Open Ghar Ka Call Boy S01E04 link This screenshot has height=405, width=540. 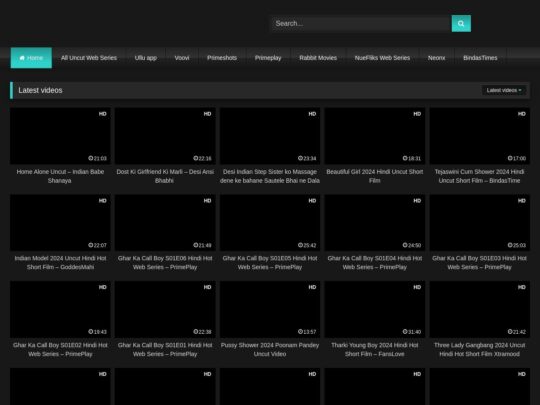[375, 262]
